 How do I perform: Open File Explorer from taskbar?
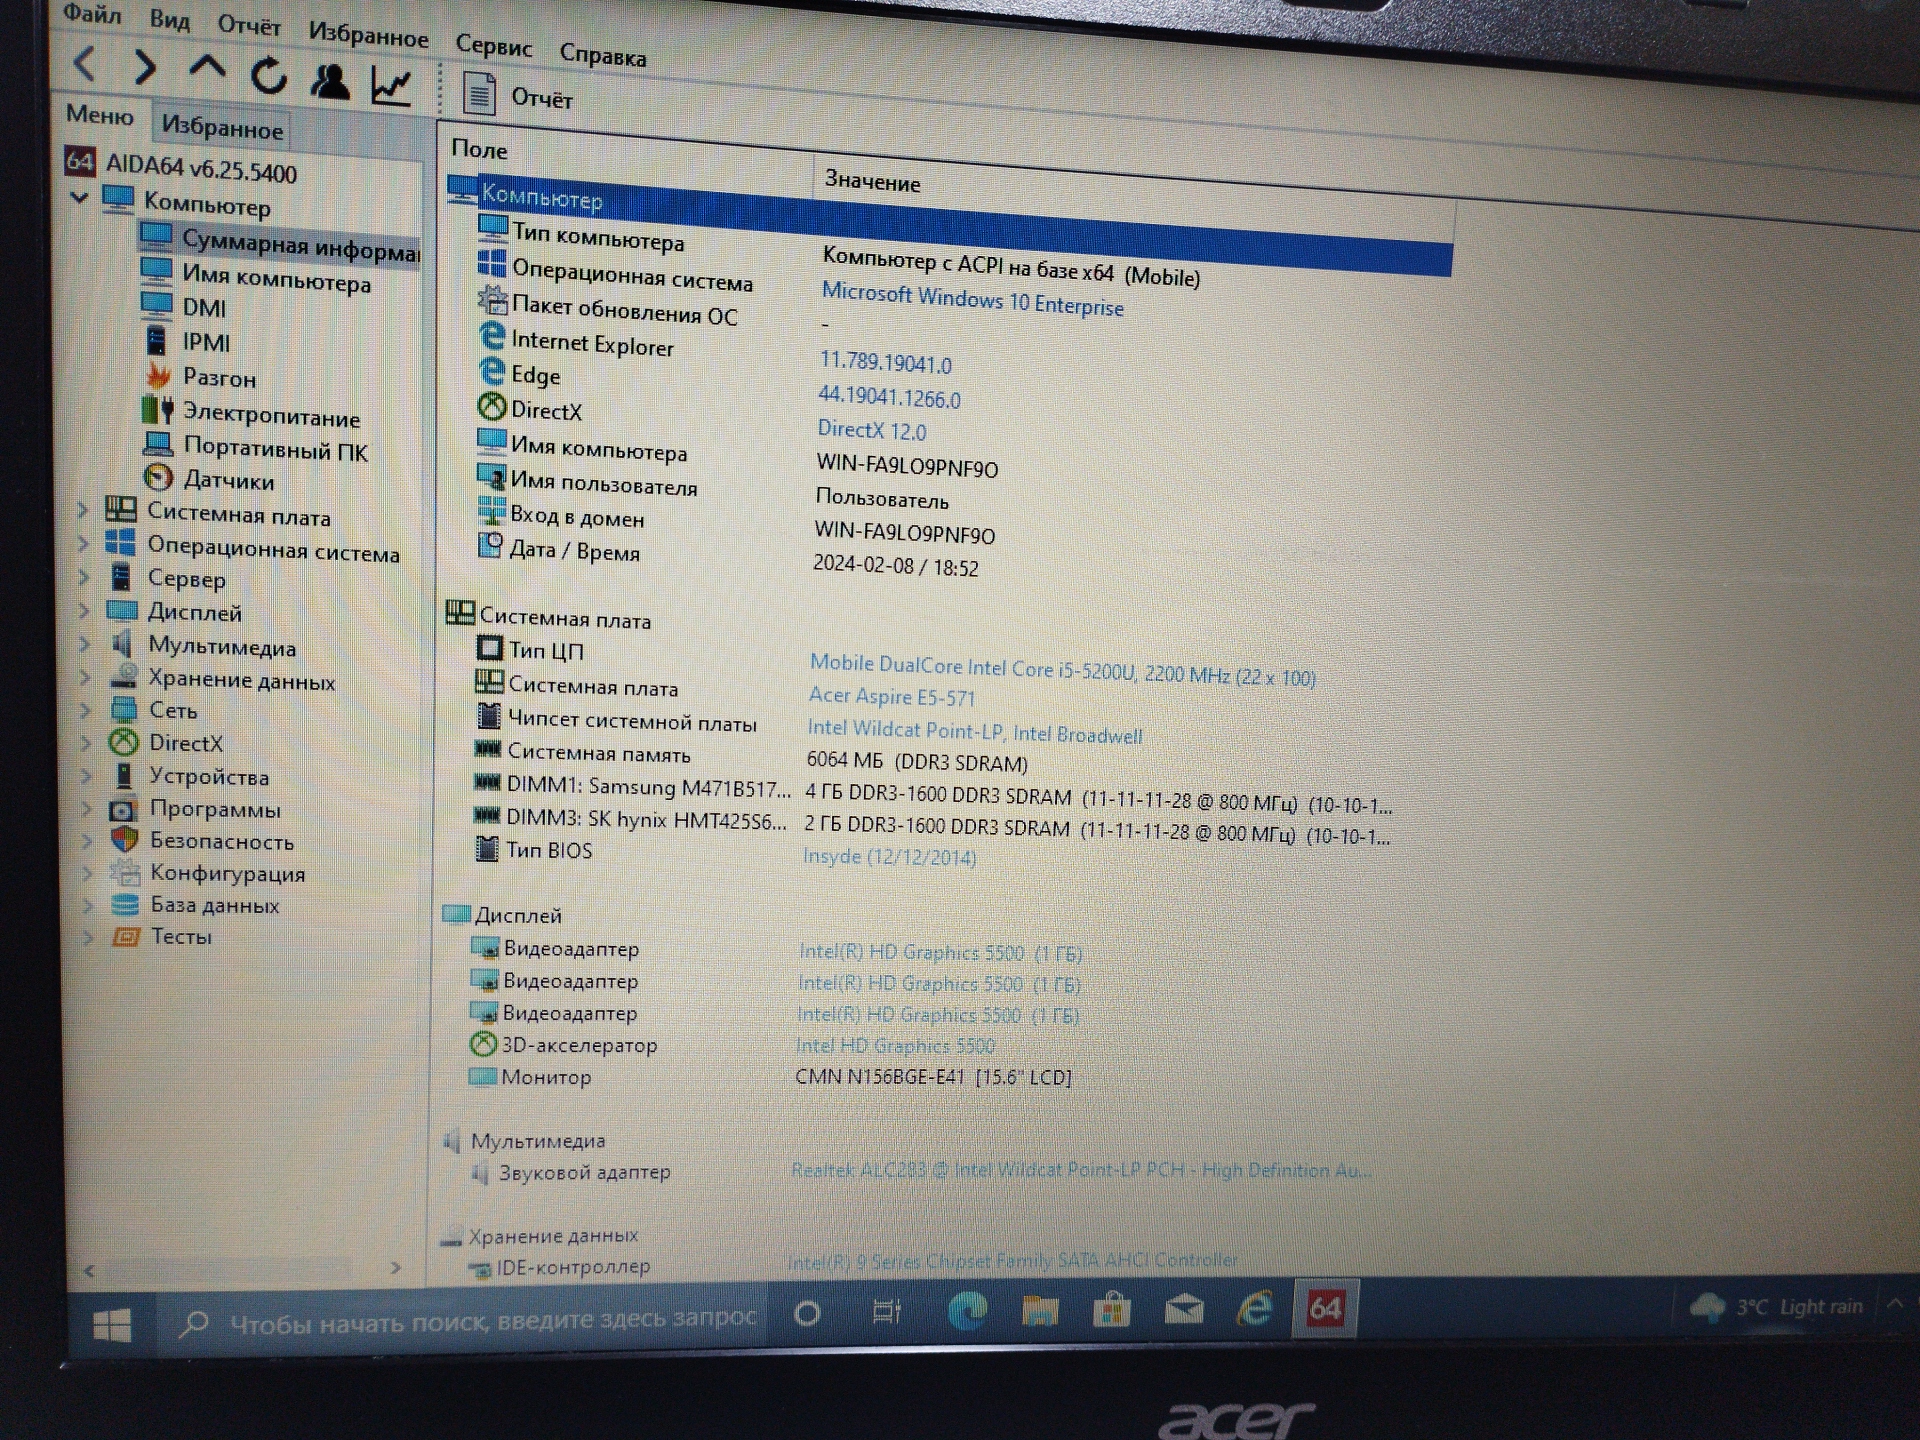tap(1040, 1310)
